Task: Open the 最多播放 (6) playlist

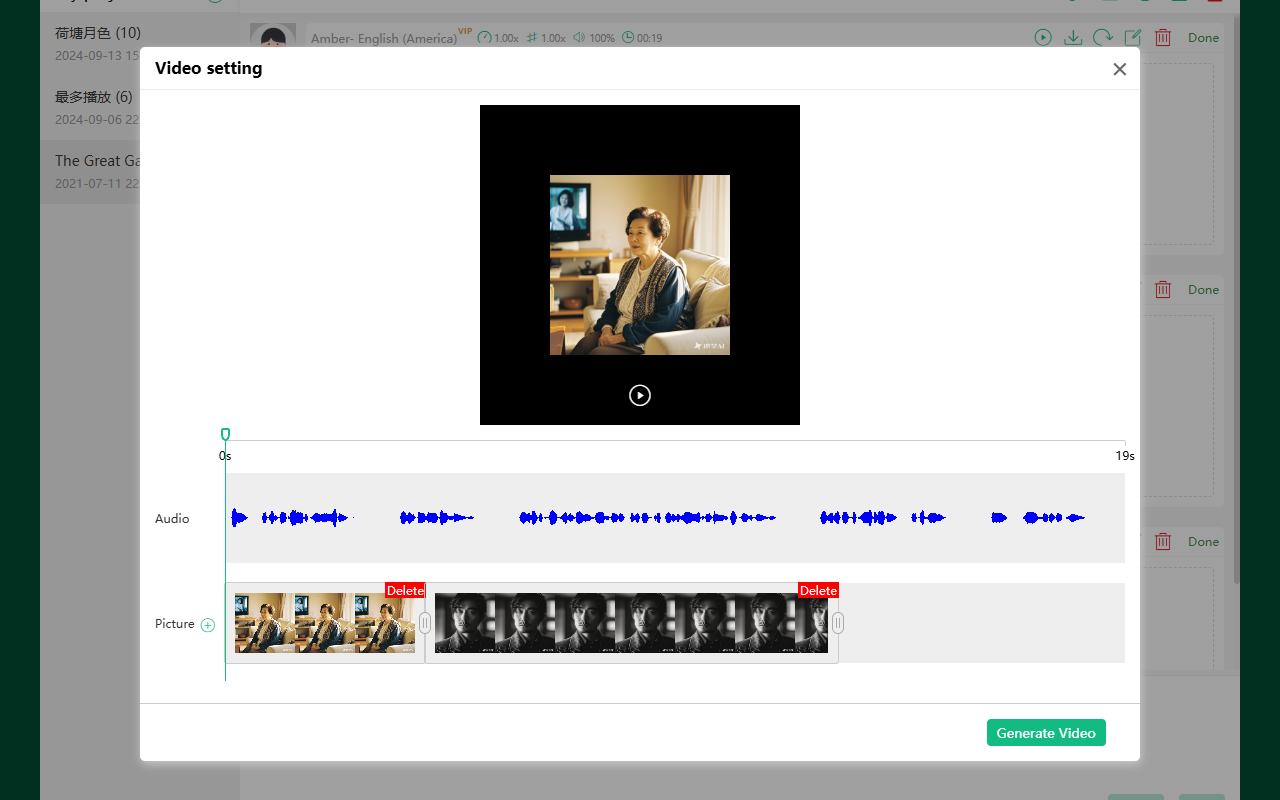Action: (x=97, y=97)
